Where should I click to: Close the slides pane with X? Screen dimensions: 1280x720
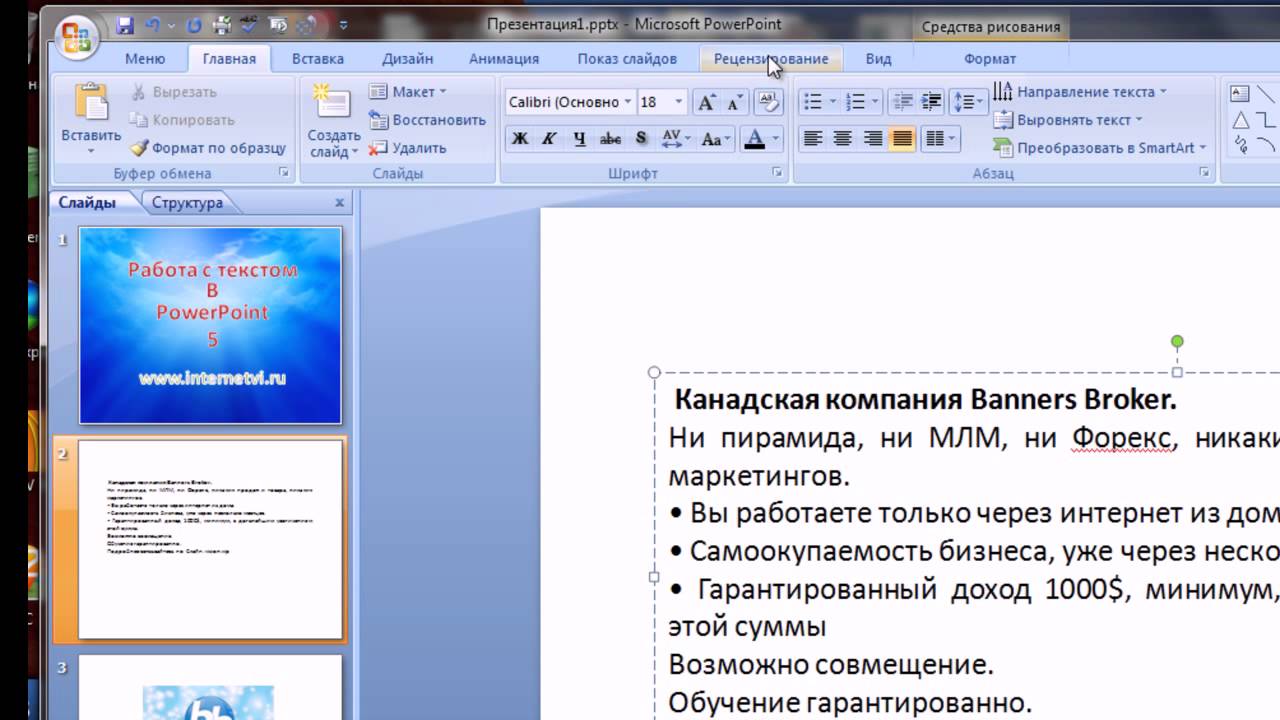tap(340, 203)
